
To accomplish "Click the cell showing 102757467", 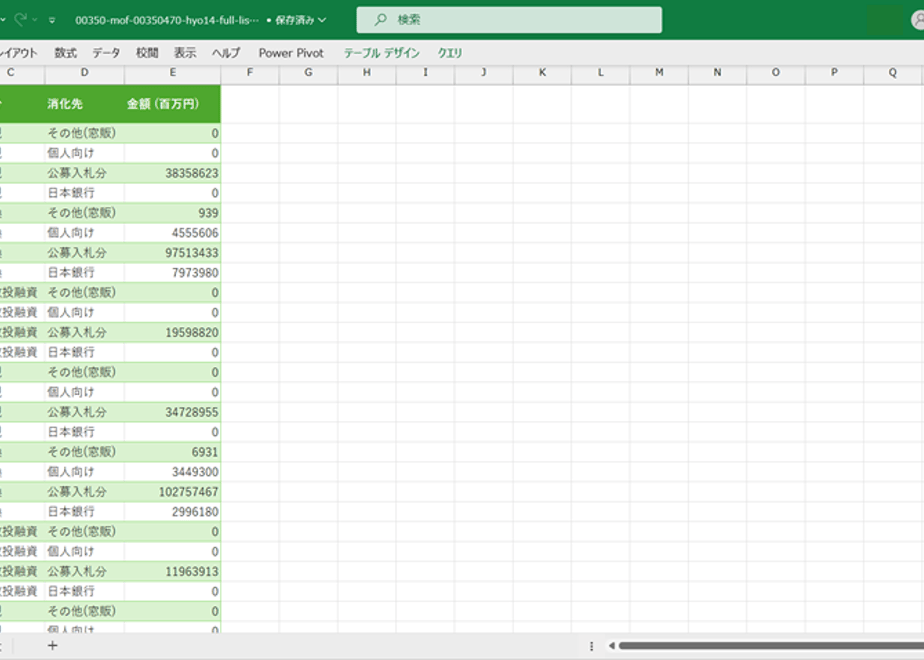I will [173, 492].
